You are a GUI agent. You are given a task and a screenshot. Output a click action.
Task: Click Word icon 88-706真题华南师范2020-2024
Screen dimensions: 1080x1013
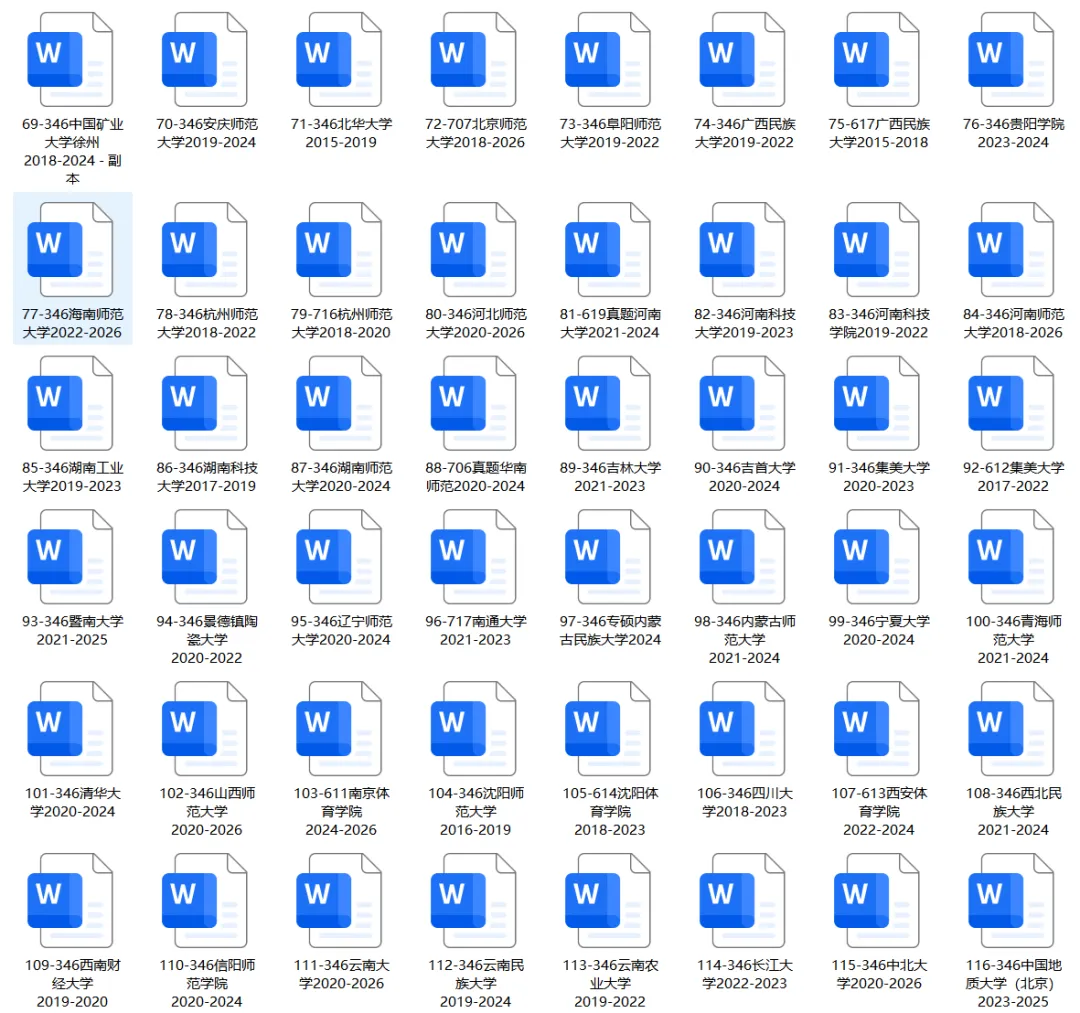pos(473,404)
